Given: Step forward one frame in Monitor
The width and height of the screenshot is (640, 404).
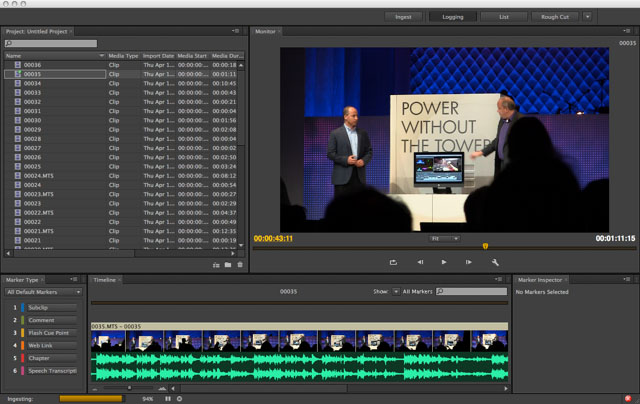Looking at the screenshot, I should tap(468, 262).
